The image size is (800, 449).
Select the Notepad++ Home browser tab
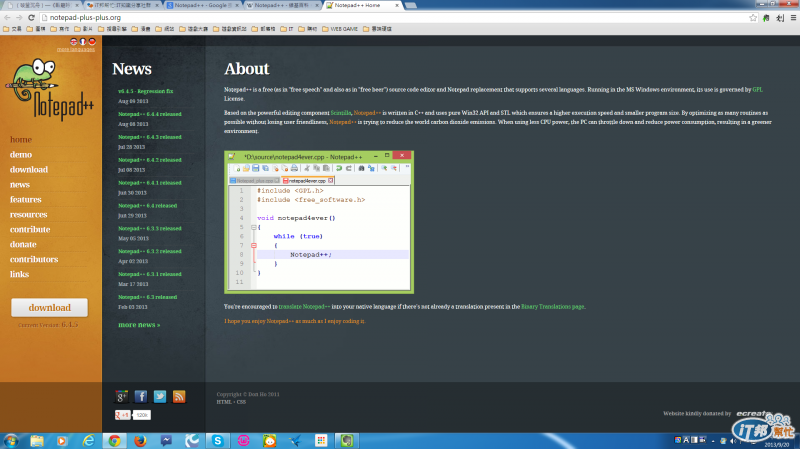[361, 5]
